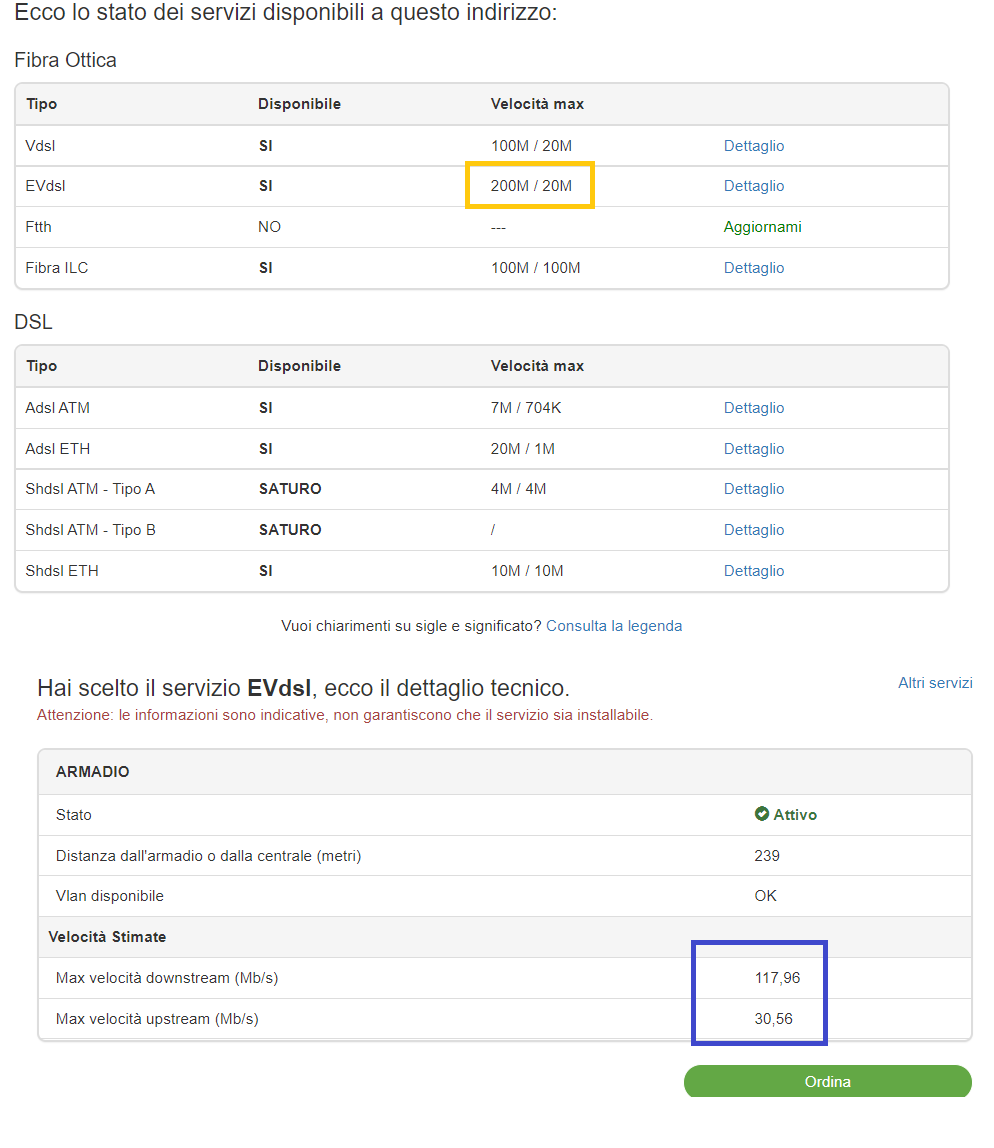Viewport: 994px width, 1148px height.
Task: Click the Velocità Stimate section header
Action: coord(107,937)
